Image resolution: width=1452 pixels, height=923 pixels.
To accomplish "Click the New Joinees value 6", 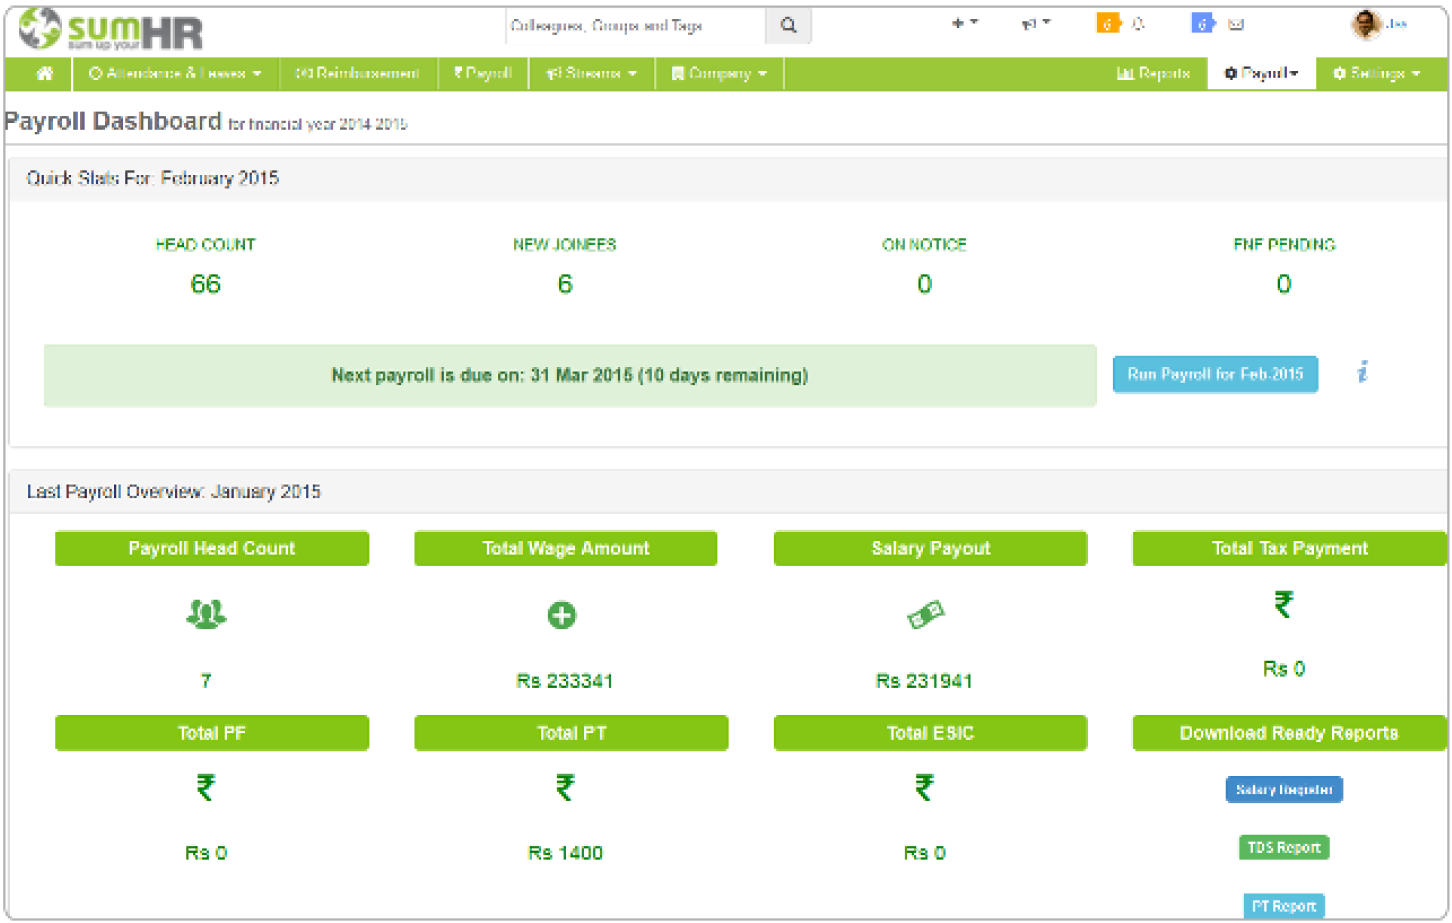I will tap(565, 284).
